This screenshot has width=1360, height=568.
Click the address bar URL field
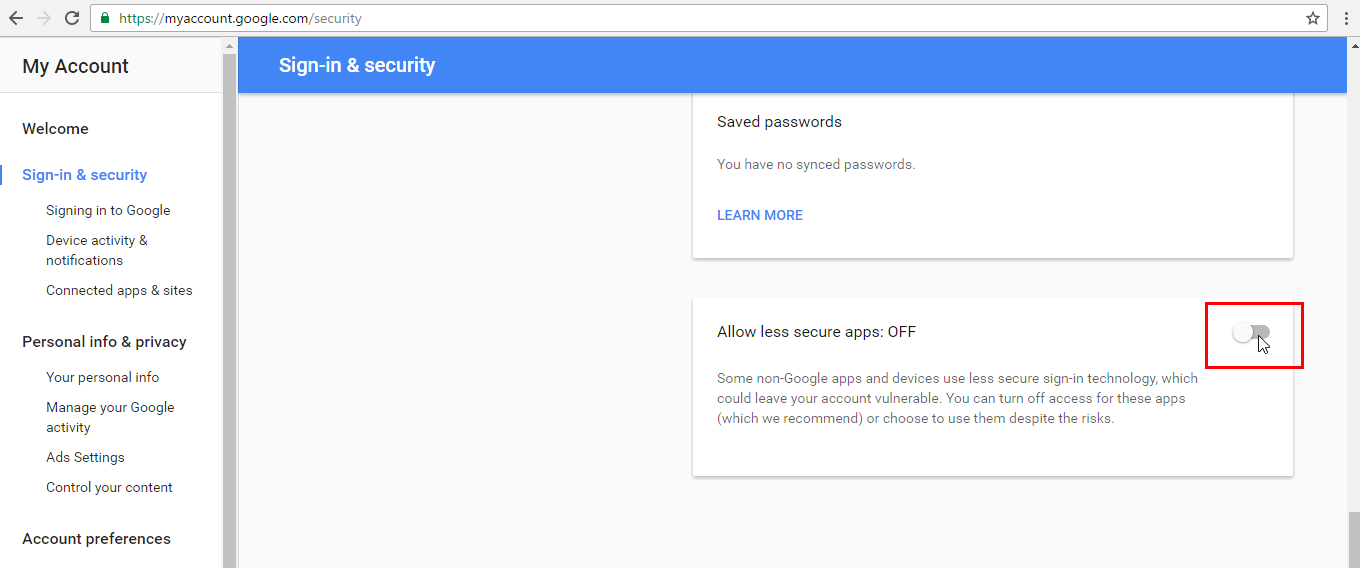[x=700, y=18]
